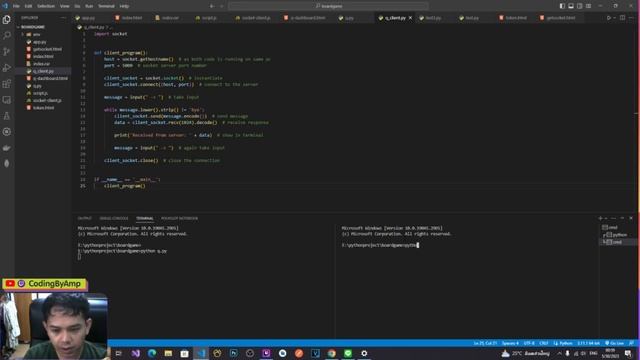
Task: Change file encoding via UTF-8 status
Action: point(529,343)
